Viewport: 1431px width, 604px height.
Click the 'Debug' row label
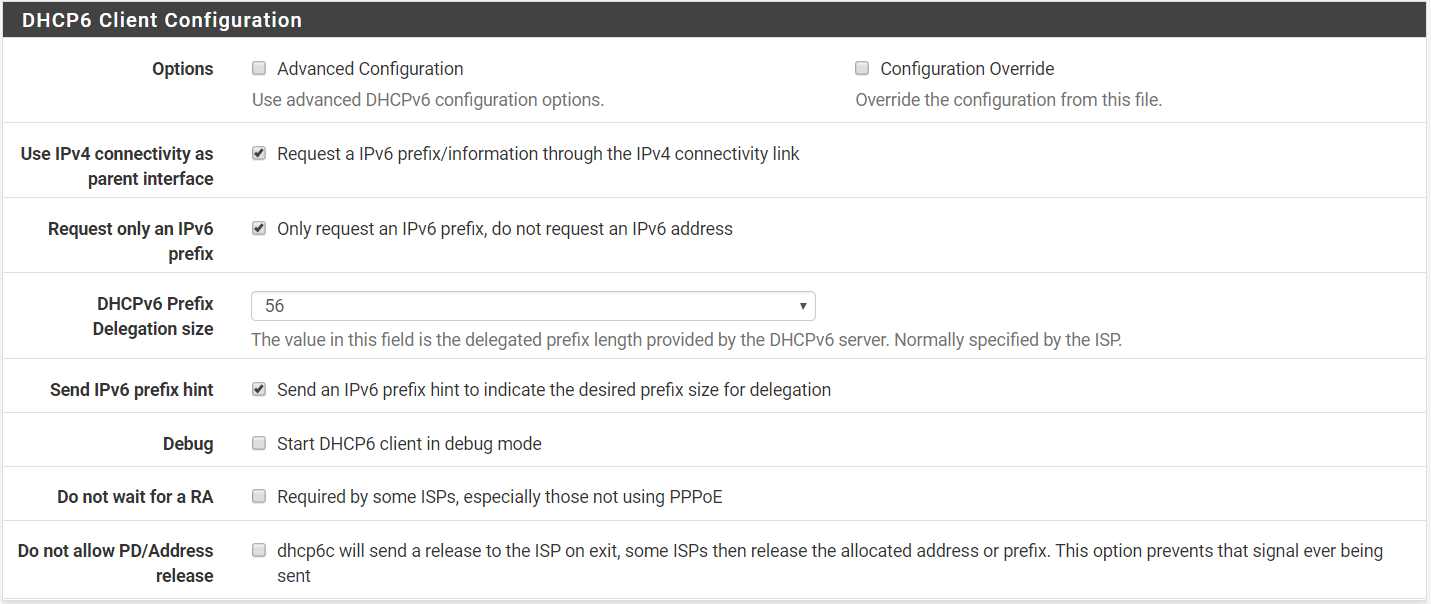coord(188,444)
